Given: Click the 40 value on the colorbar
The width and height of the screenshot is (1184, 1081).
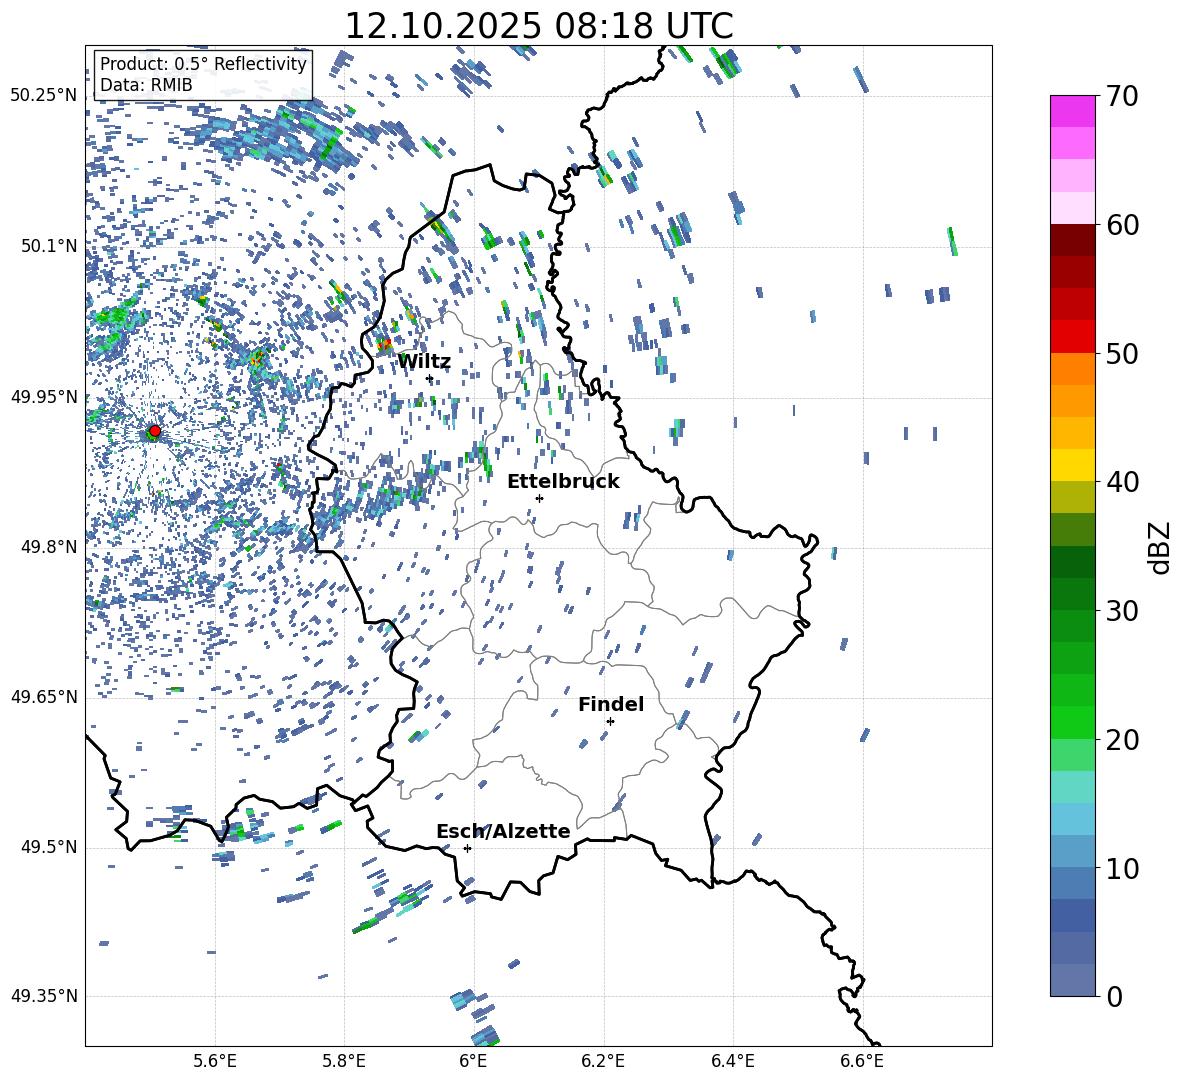Looking at the screenshot, I should click(x=1122, y=482).
